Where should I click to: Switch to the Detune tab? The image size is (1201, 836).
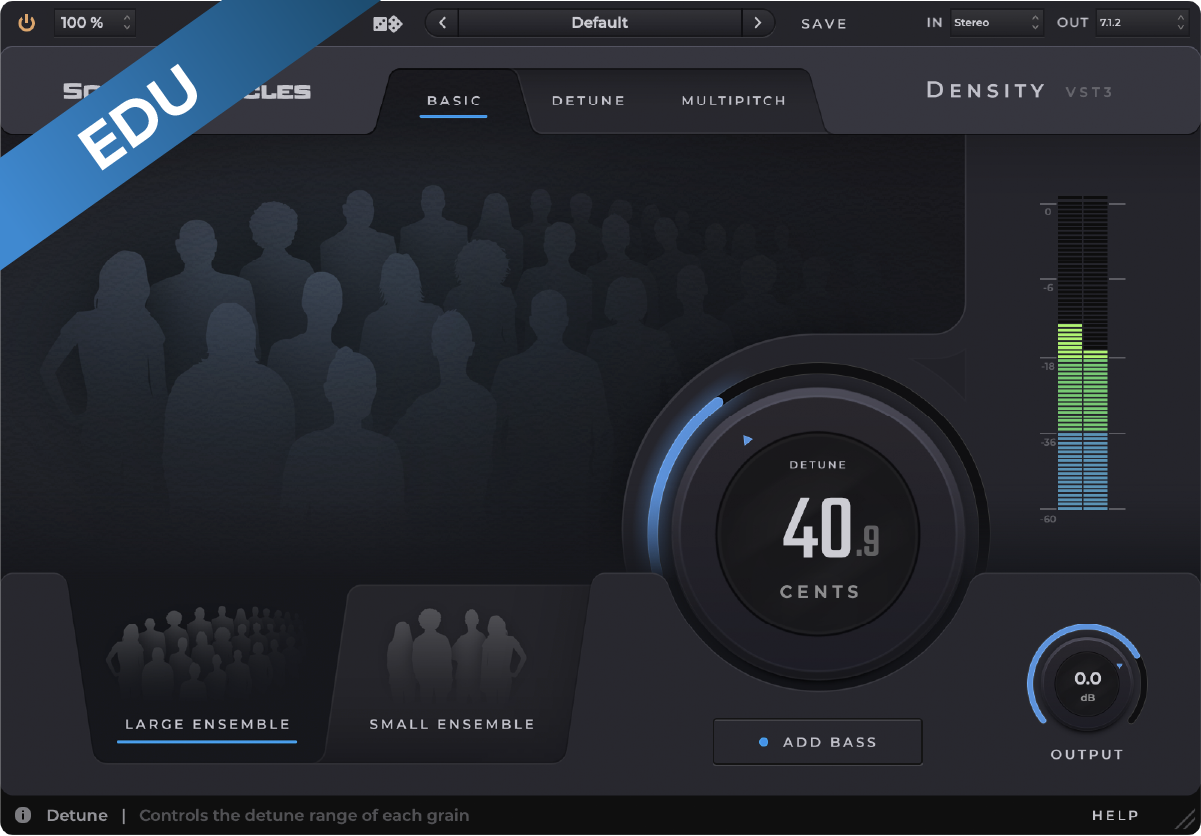click(588, 101)
